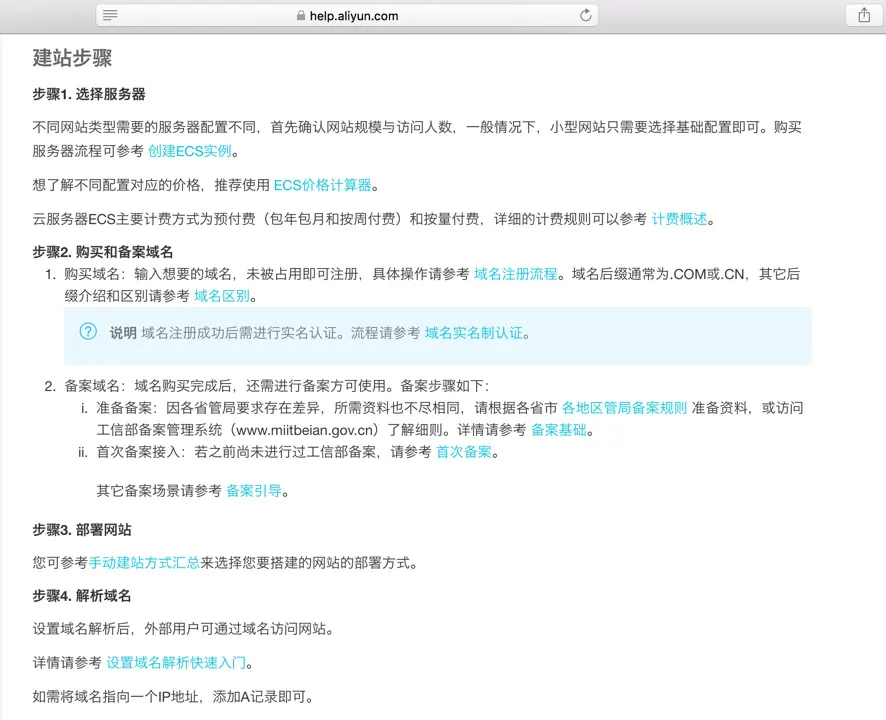This screenshot has width=886, height=720.
Task: Open the 手动建站方式汇总 link
Action: 144,563
